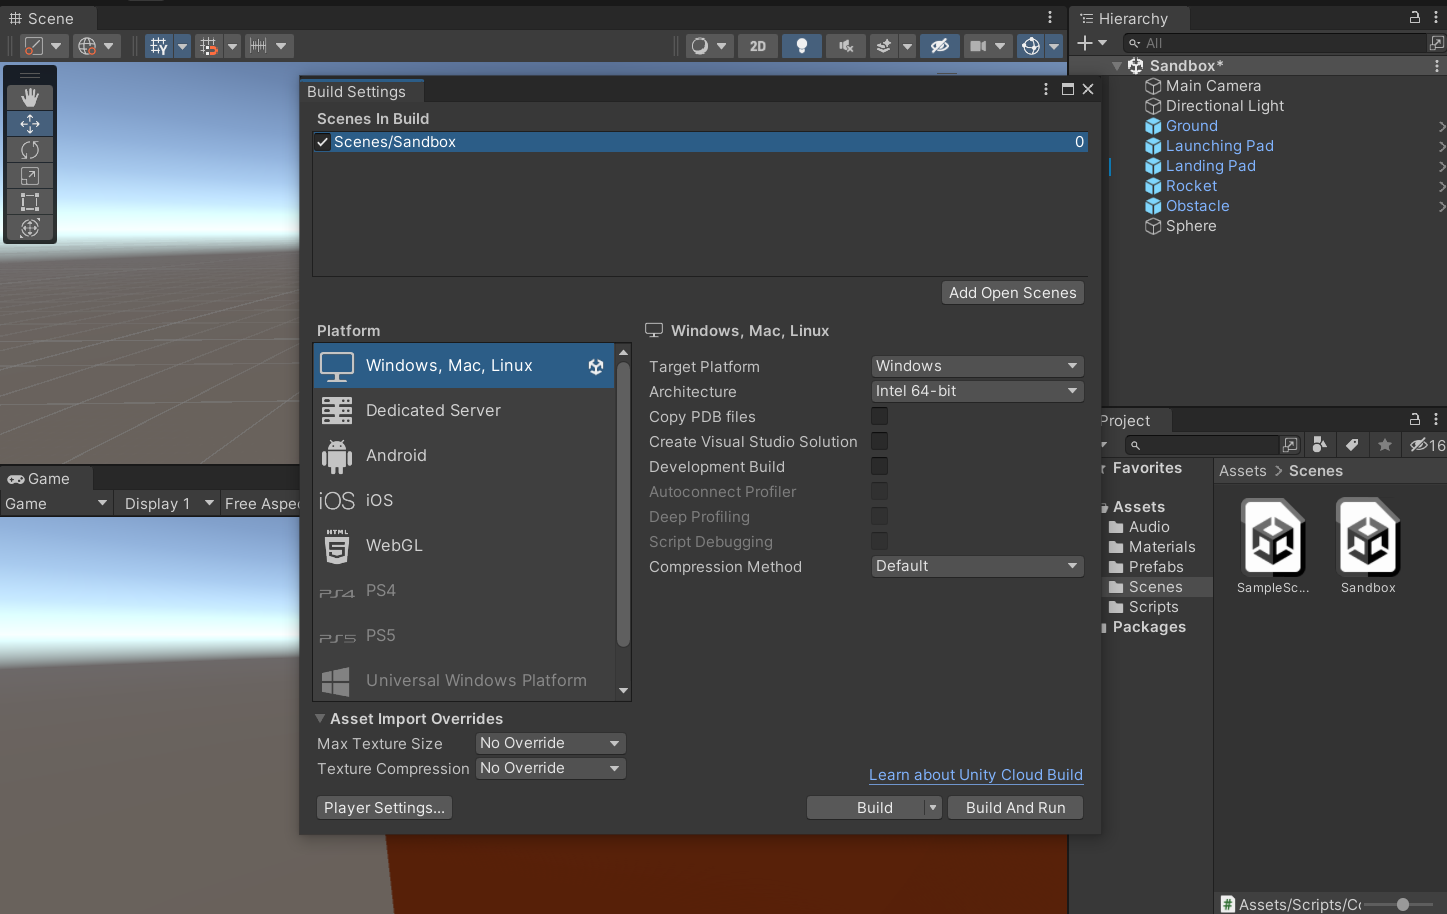Click Build And Run button
Viewport: 1447px width, 914px height.
coord(1015,808)
